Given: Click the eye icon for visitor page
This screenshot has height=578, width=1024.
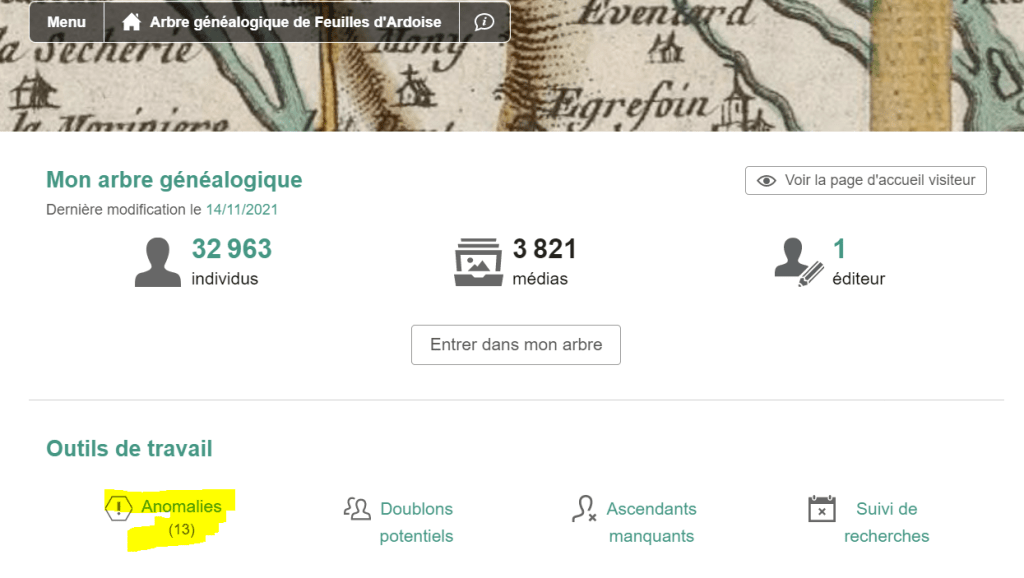Looking at the screenshot, I should (x=766, y=181).
